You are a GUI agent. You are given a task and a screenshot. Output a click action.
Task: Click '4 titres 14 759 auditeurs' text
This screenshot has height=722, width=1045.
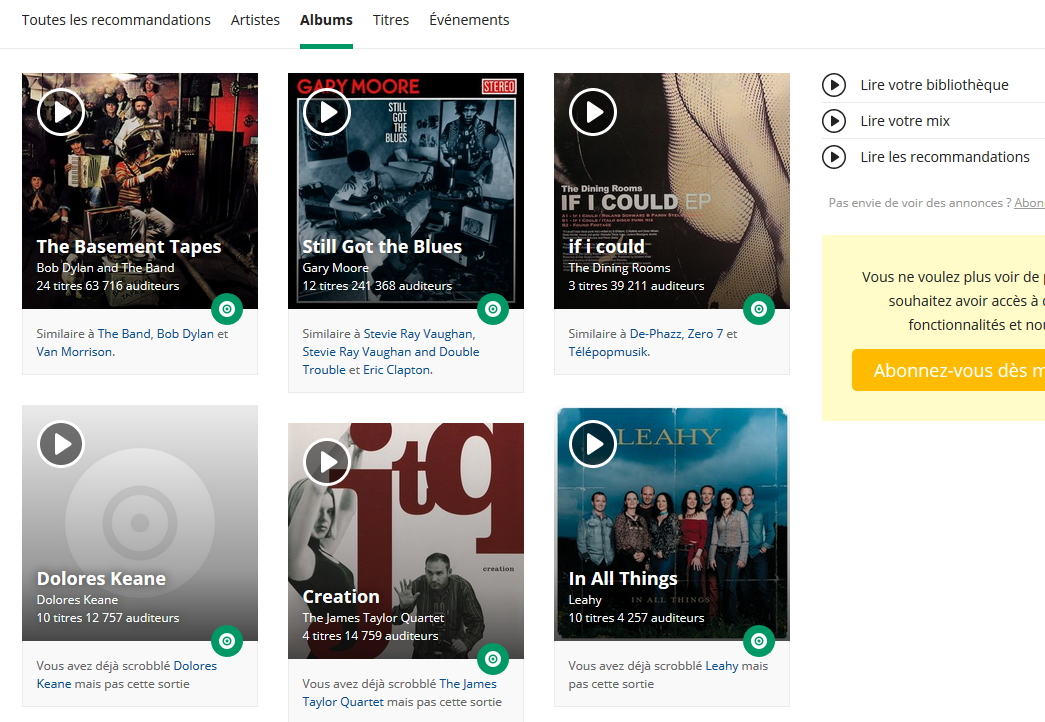[371, 636]
